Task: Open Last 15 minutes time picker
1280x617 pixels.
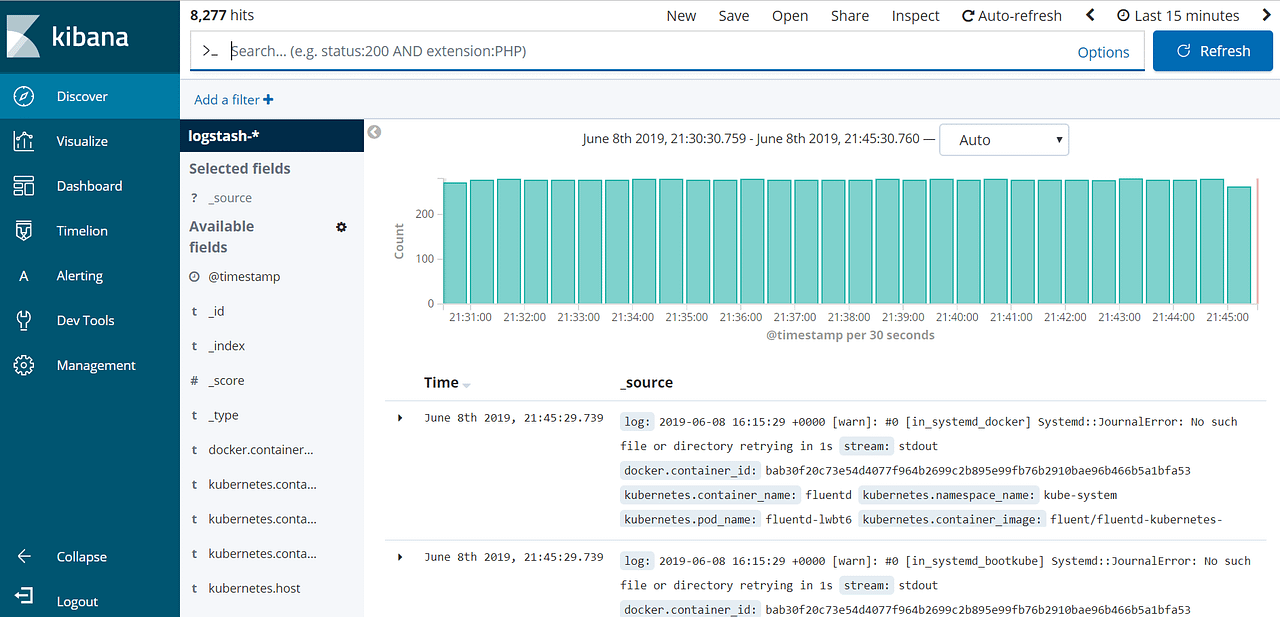Action: point(1177,15)
